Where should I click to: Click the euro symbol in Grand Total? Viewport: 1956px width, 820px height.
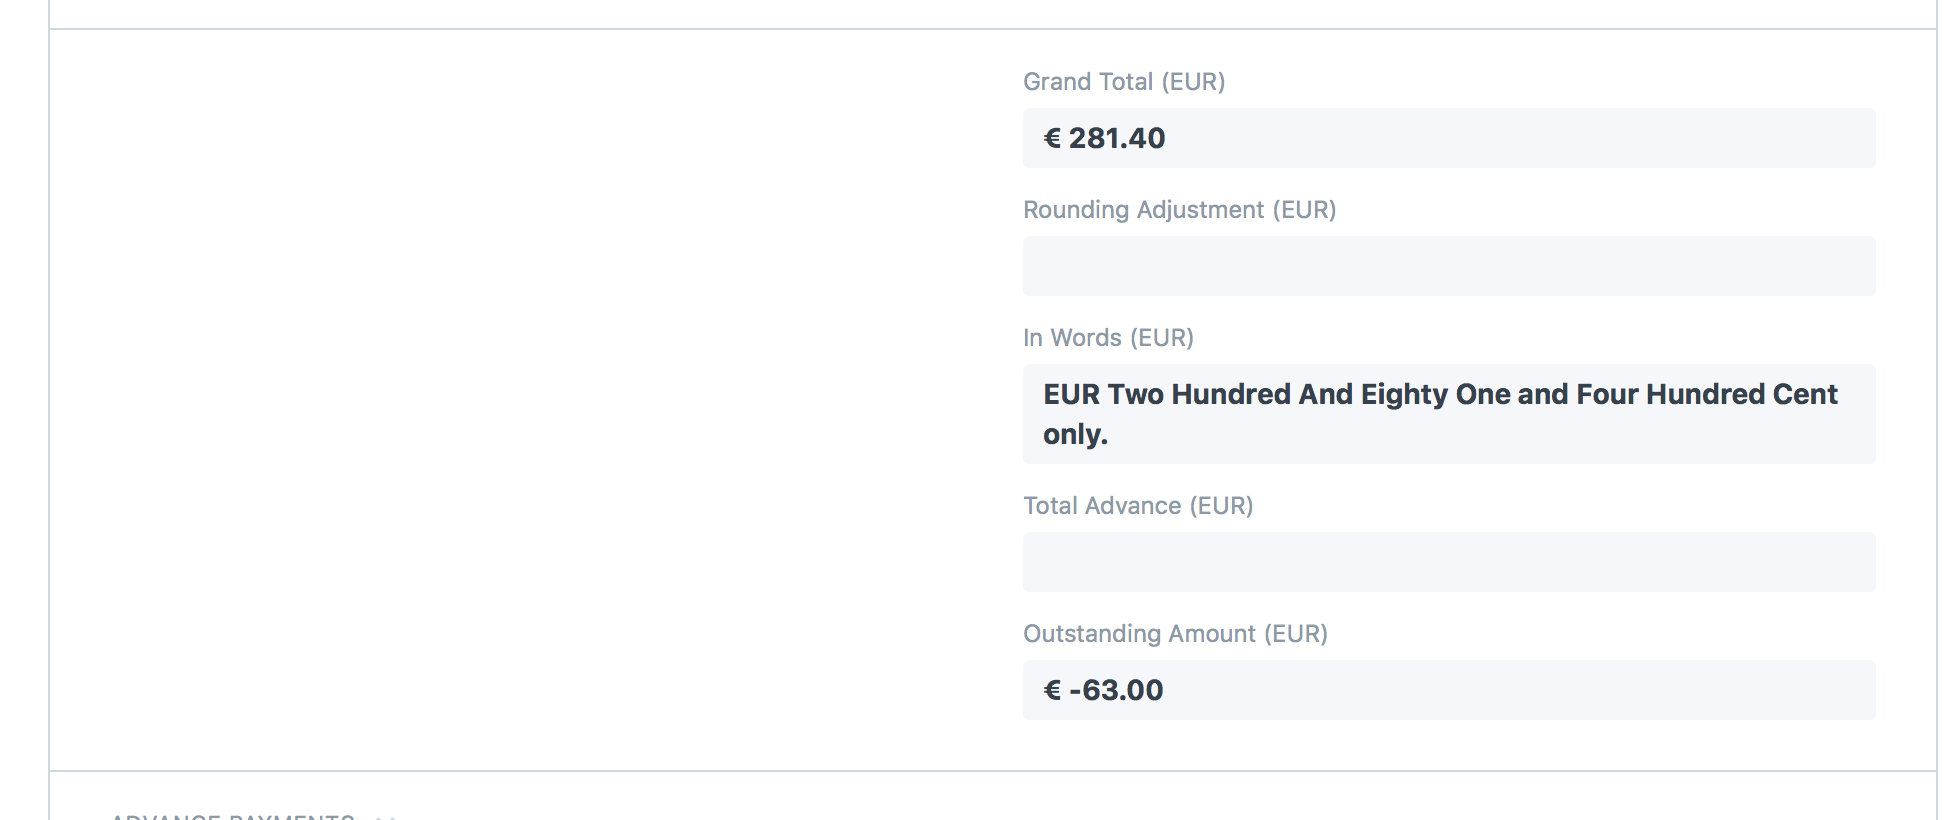pyautogui.click(x=1052, y=138)
